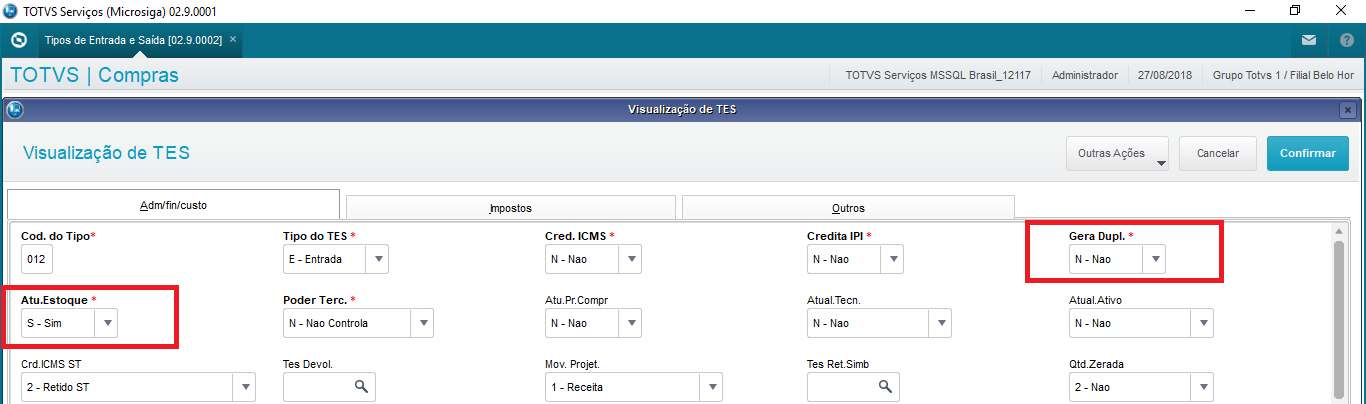Expand the Crd.ICMS ST combo box
The width and height of the screenshot is (1366, 404).
pyautogui.click(x=244, y=387)
